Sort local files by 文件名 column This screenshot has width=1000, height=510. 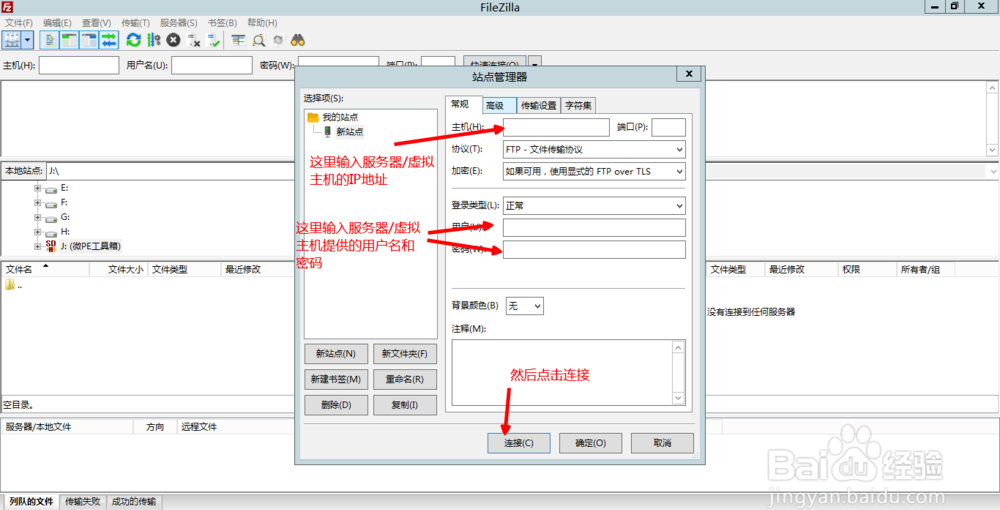point(45,270)
